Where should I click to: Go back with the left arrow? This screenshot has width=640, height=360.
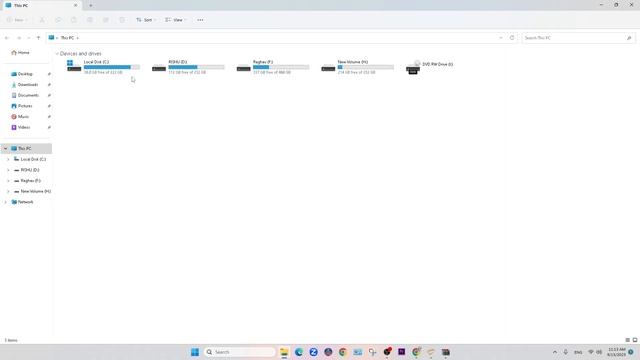[x=7, y=38]
